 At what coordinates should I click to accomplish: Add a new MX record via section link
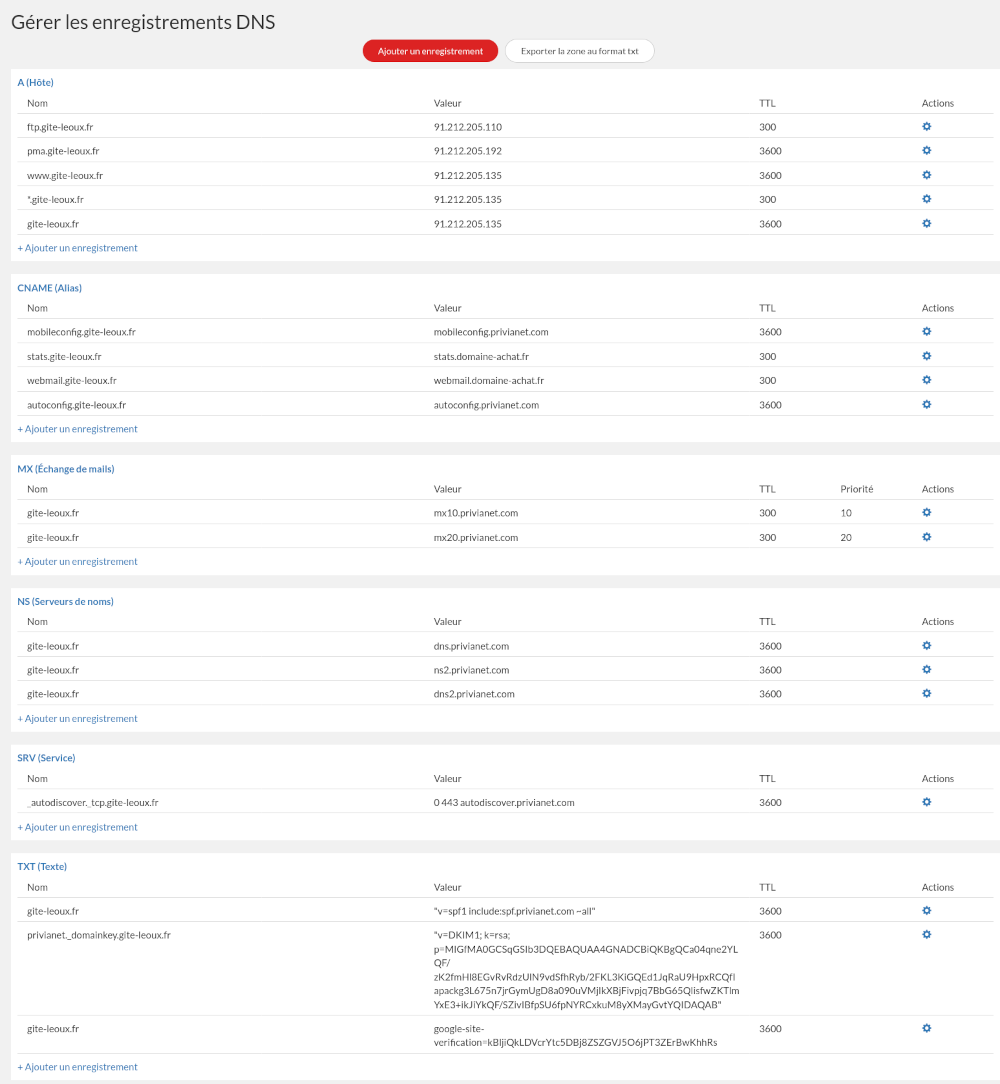tap(78, 562)
